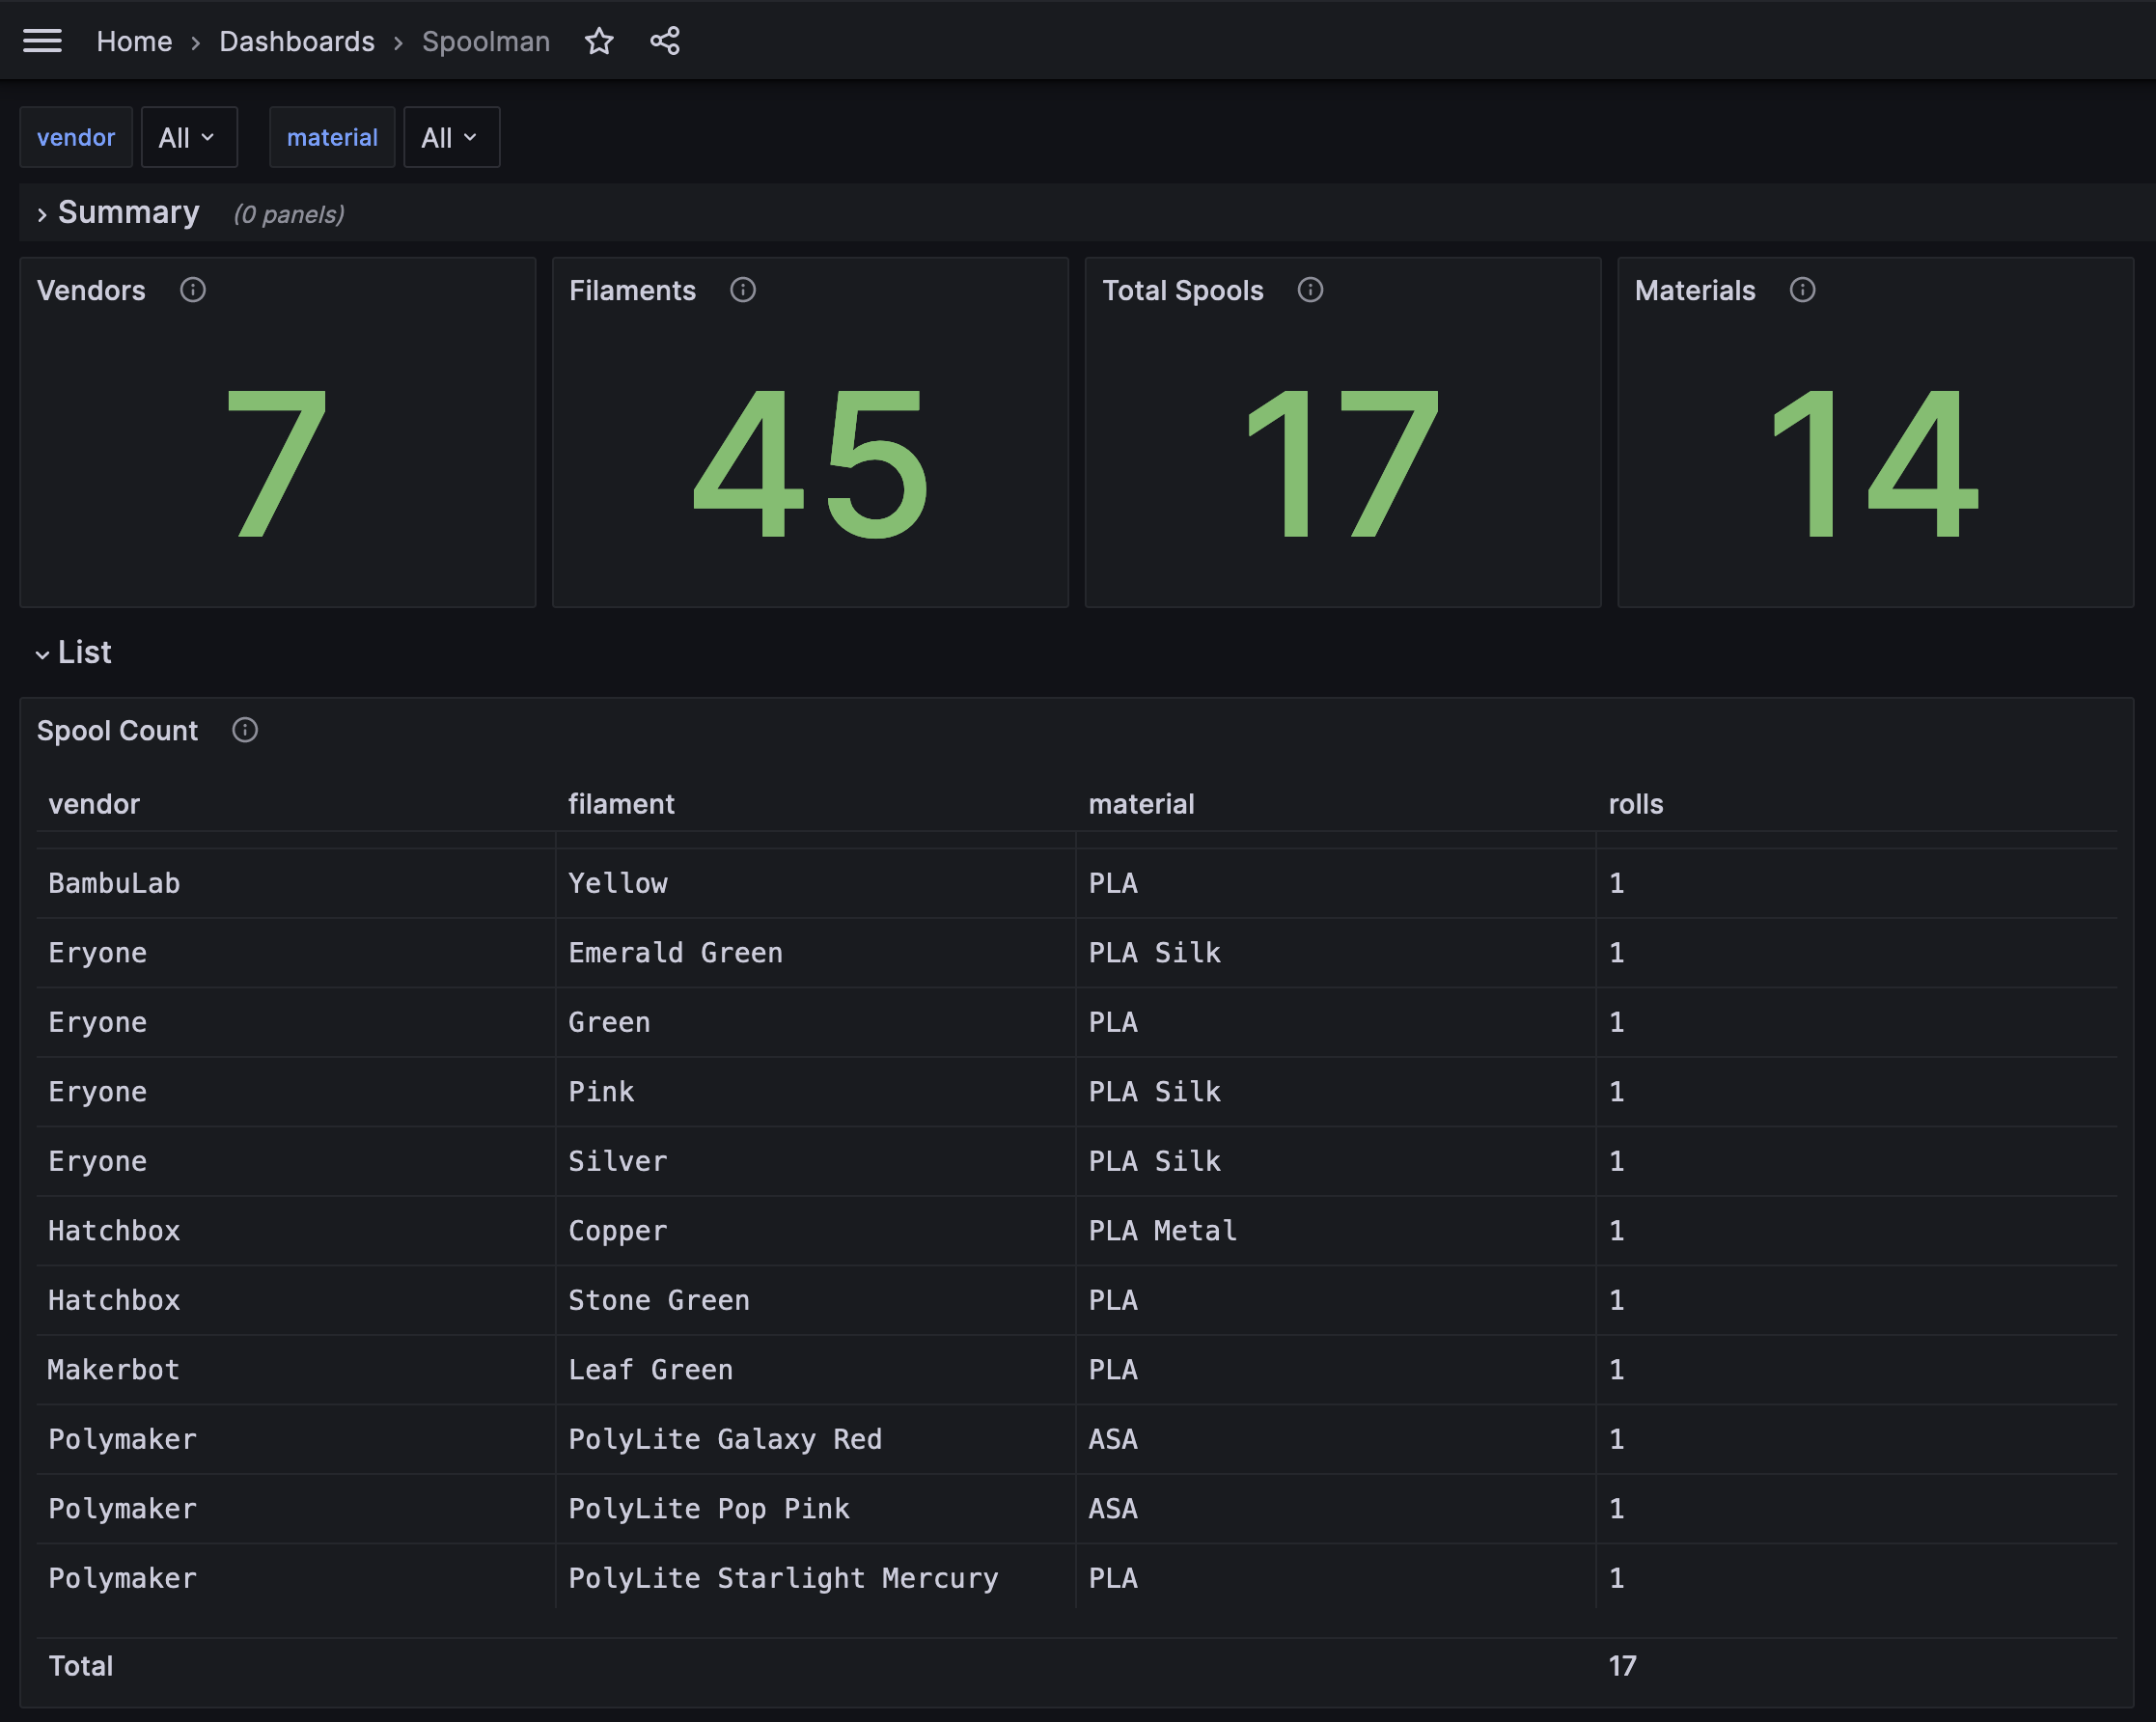The image size is (2156, 1722).
Task: Show info for Vendors panel
Action: coord(193,290)
